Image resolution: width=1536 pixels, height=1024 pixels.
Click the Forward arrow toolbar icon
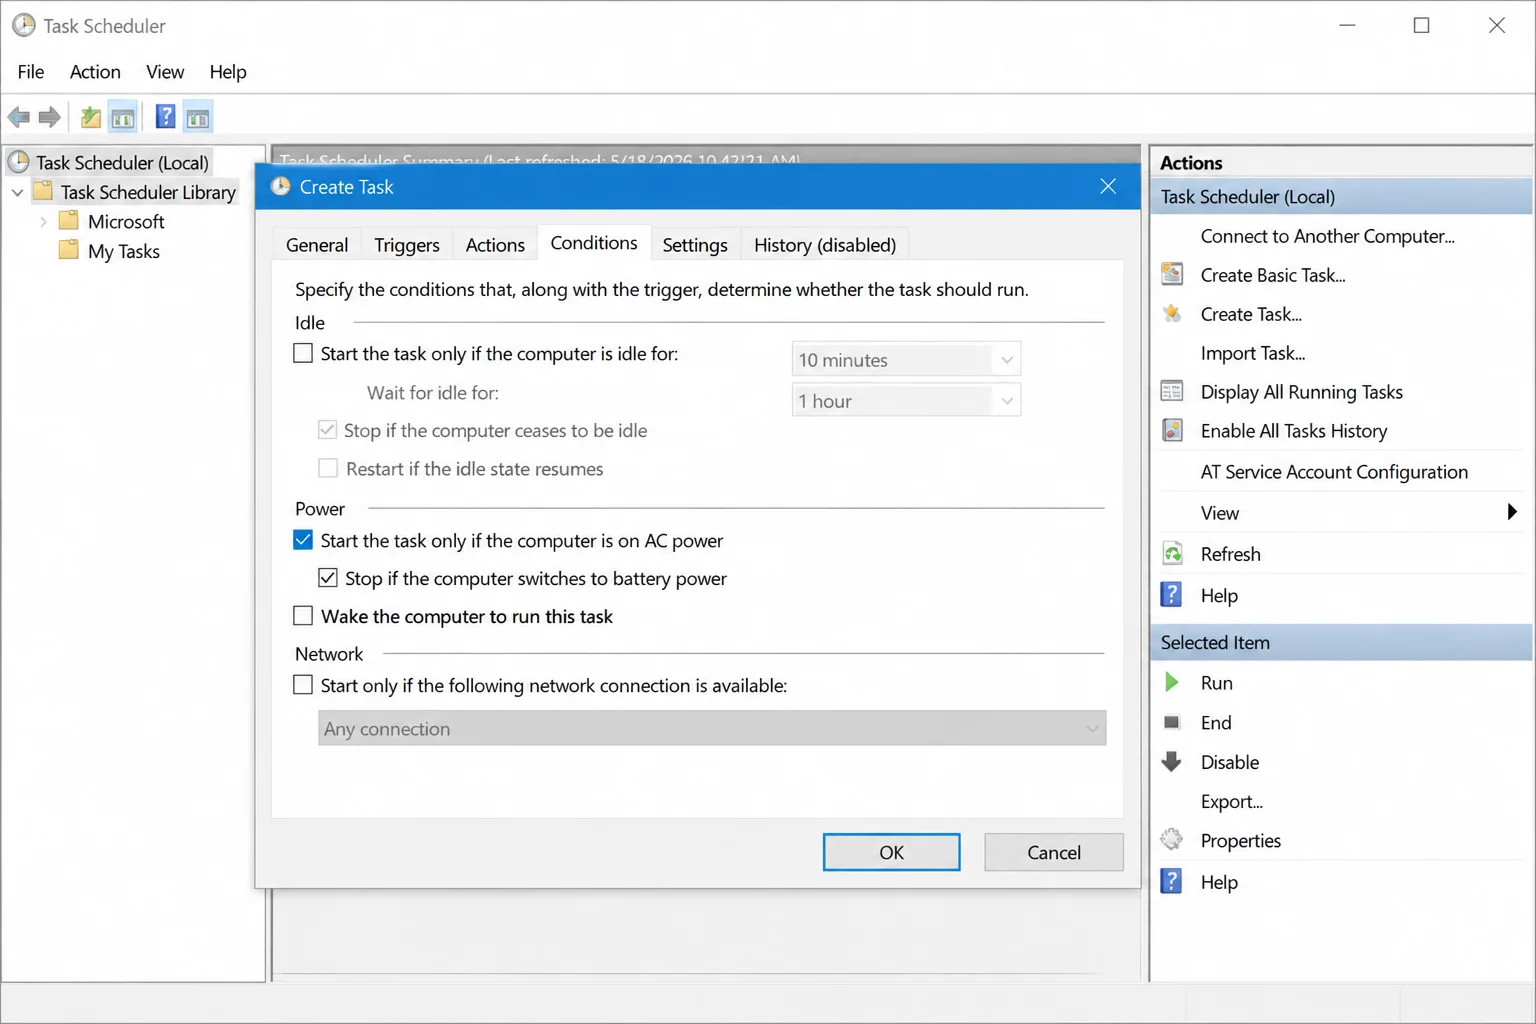(x=49, y=117)
